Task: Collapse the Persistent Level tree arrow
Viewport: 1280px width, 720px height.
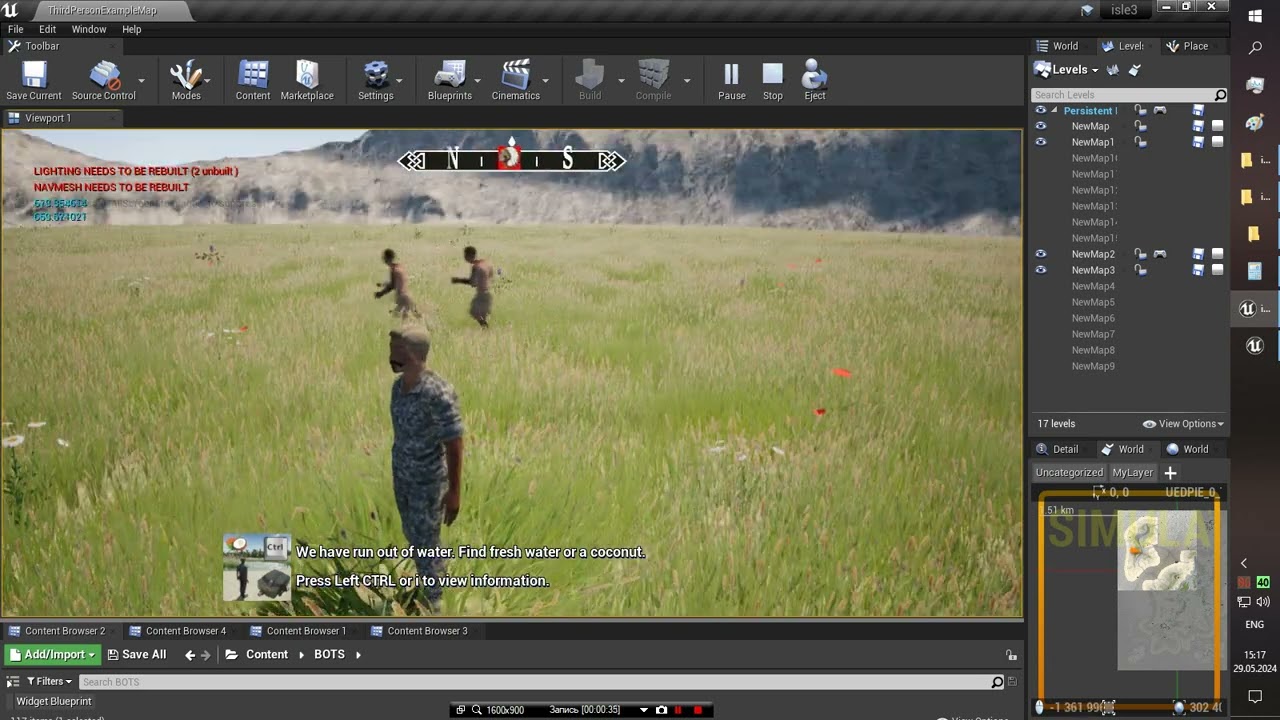Action: 1054,110
